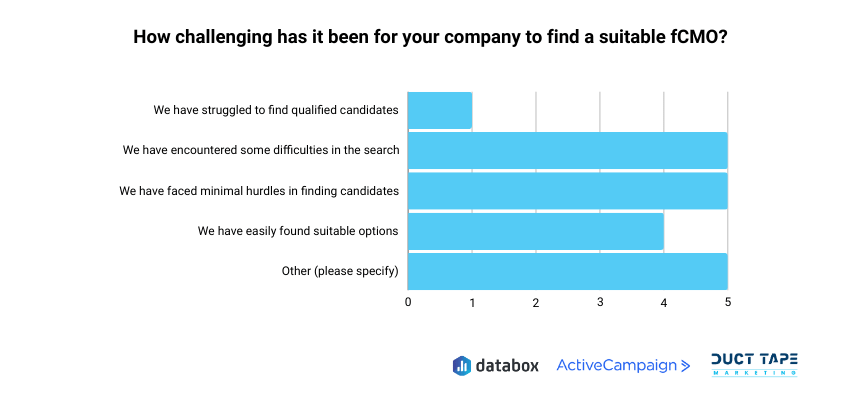The image size is (850, 400).
Task: Click the 'We have faced minimal hurdles' label
Action: 259,191
